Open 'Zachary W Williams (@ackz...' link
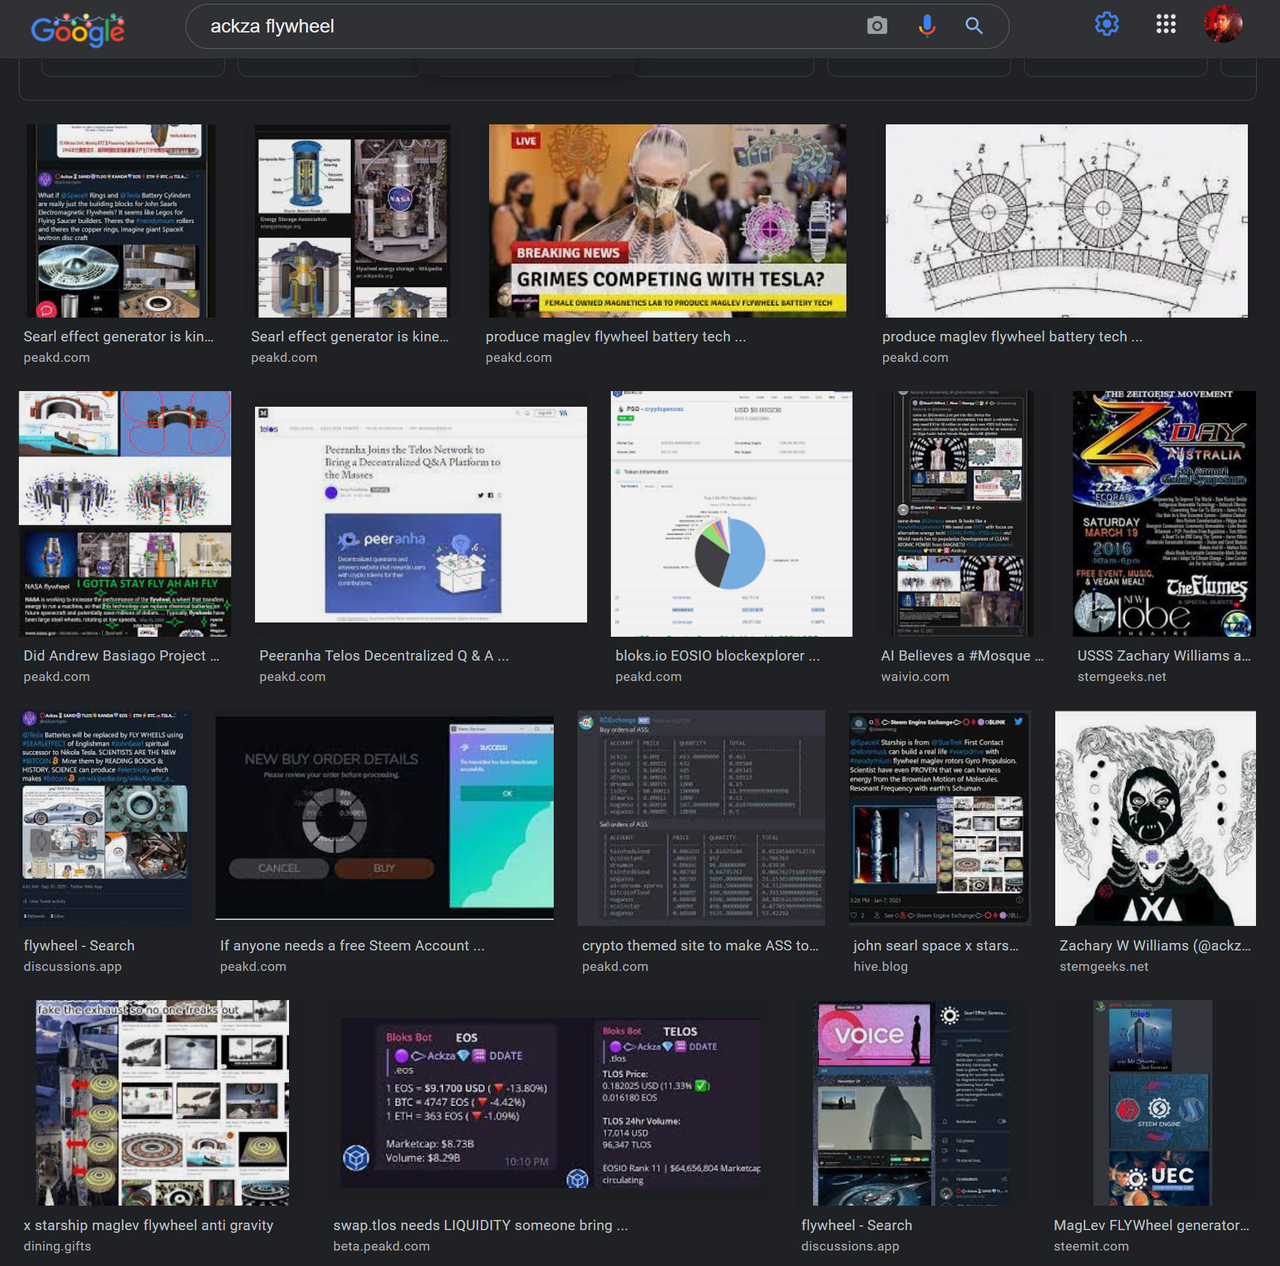Image resolution: width=1280 pixels, height=1266 pixels. click(x=1155, y=946)
